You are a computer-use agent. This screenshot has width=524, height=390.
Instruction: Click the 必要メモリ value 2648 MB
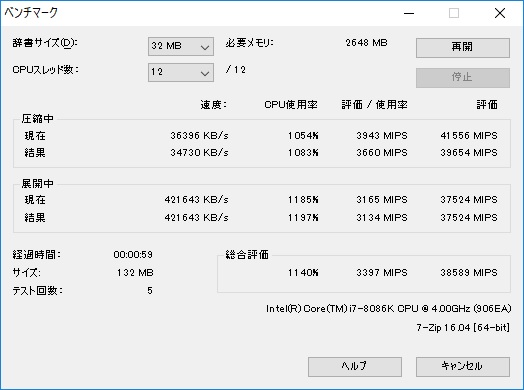click(x=367, y=43)
